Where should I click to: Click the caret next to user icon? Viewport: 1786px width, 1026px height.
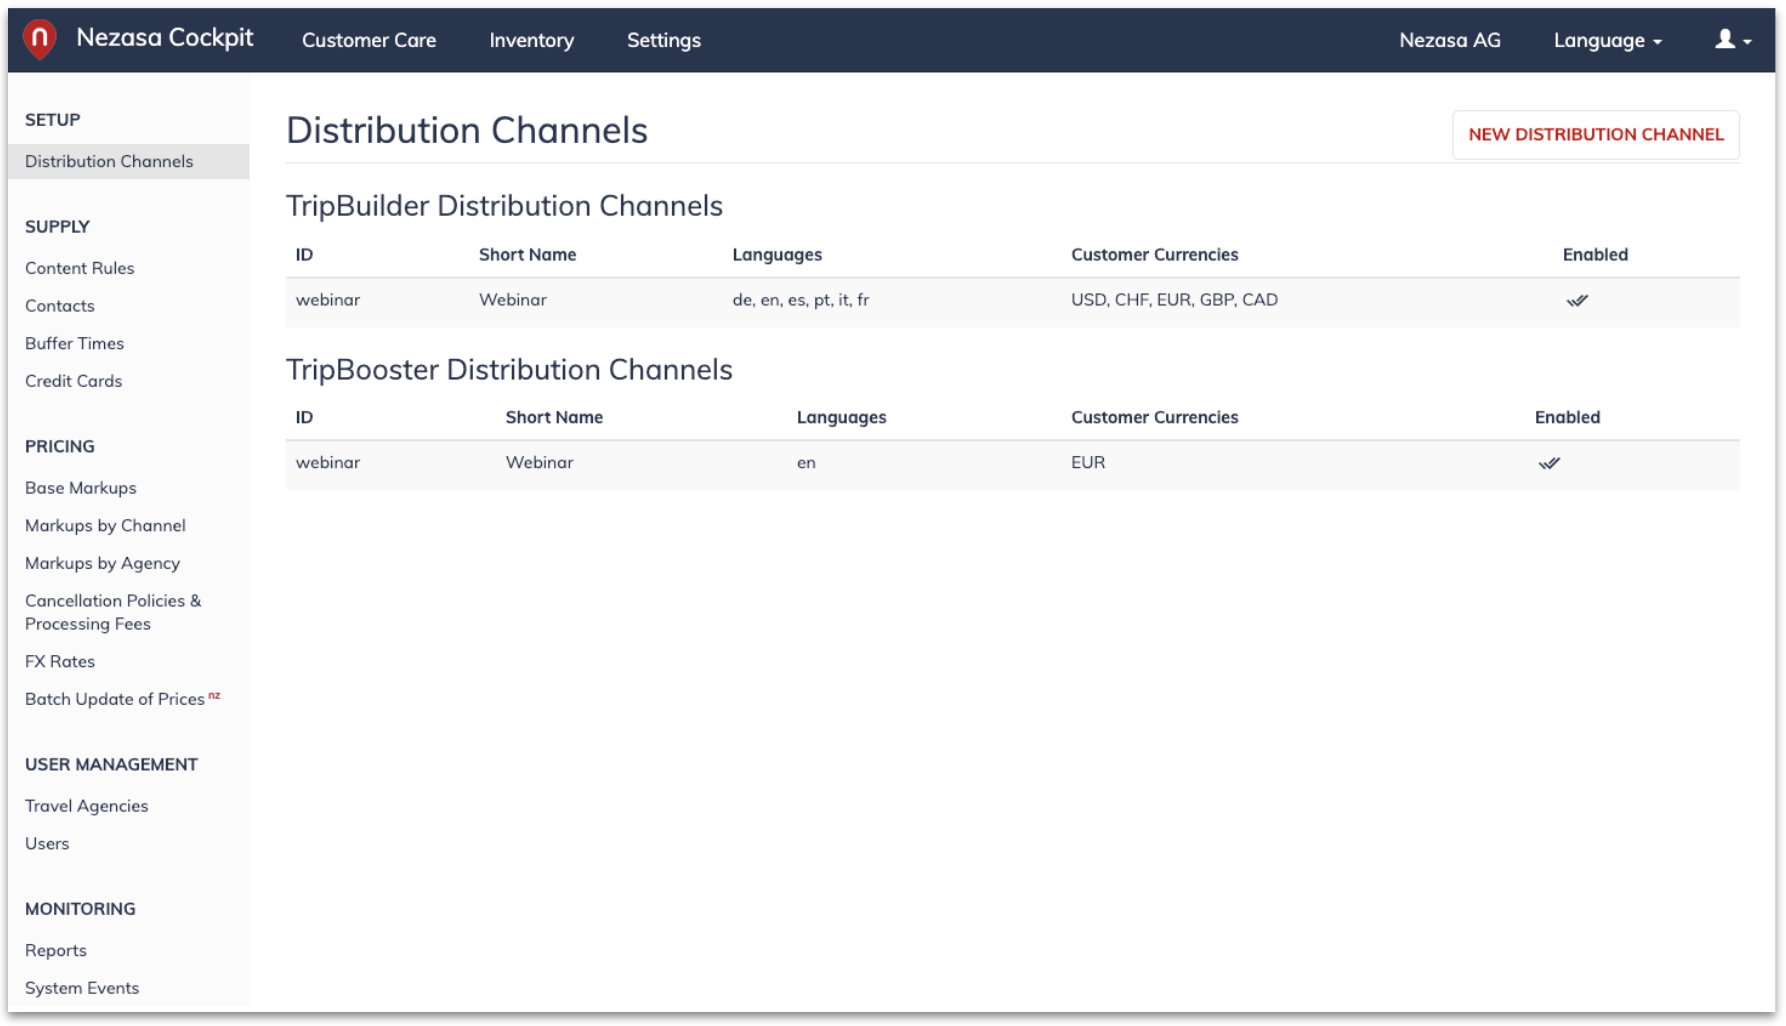(1747, 42)
